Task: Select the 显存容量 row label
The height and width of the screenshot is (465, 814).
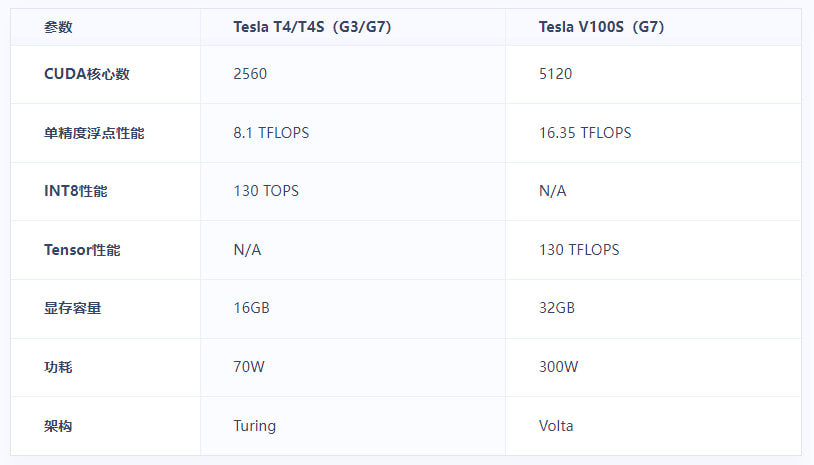Action: pyautogui.click(x=72, y=308)
